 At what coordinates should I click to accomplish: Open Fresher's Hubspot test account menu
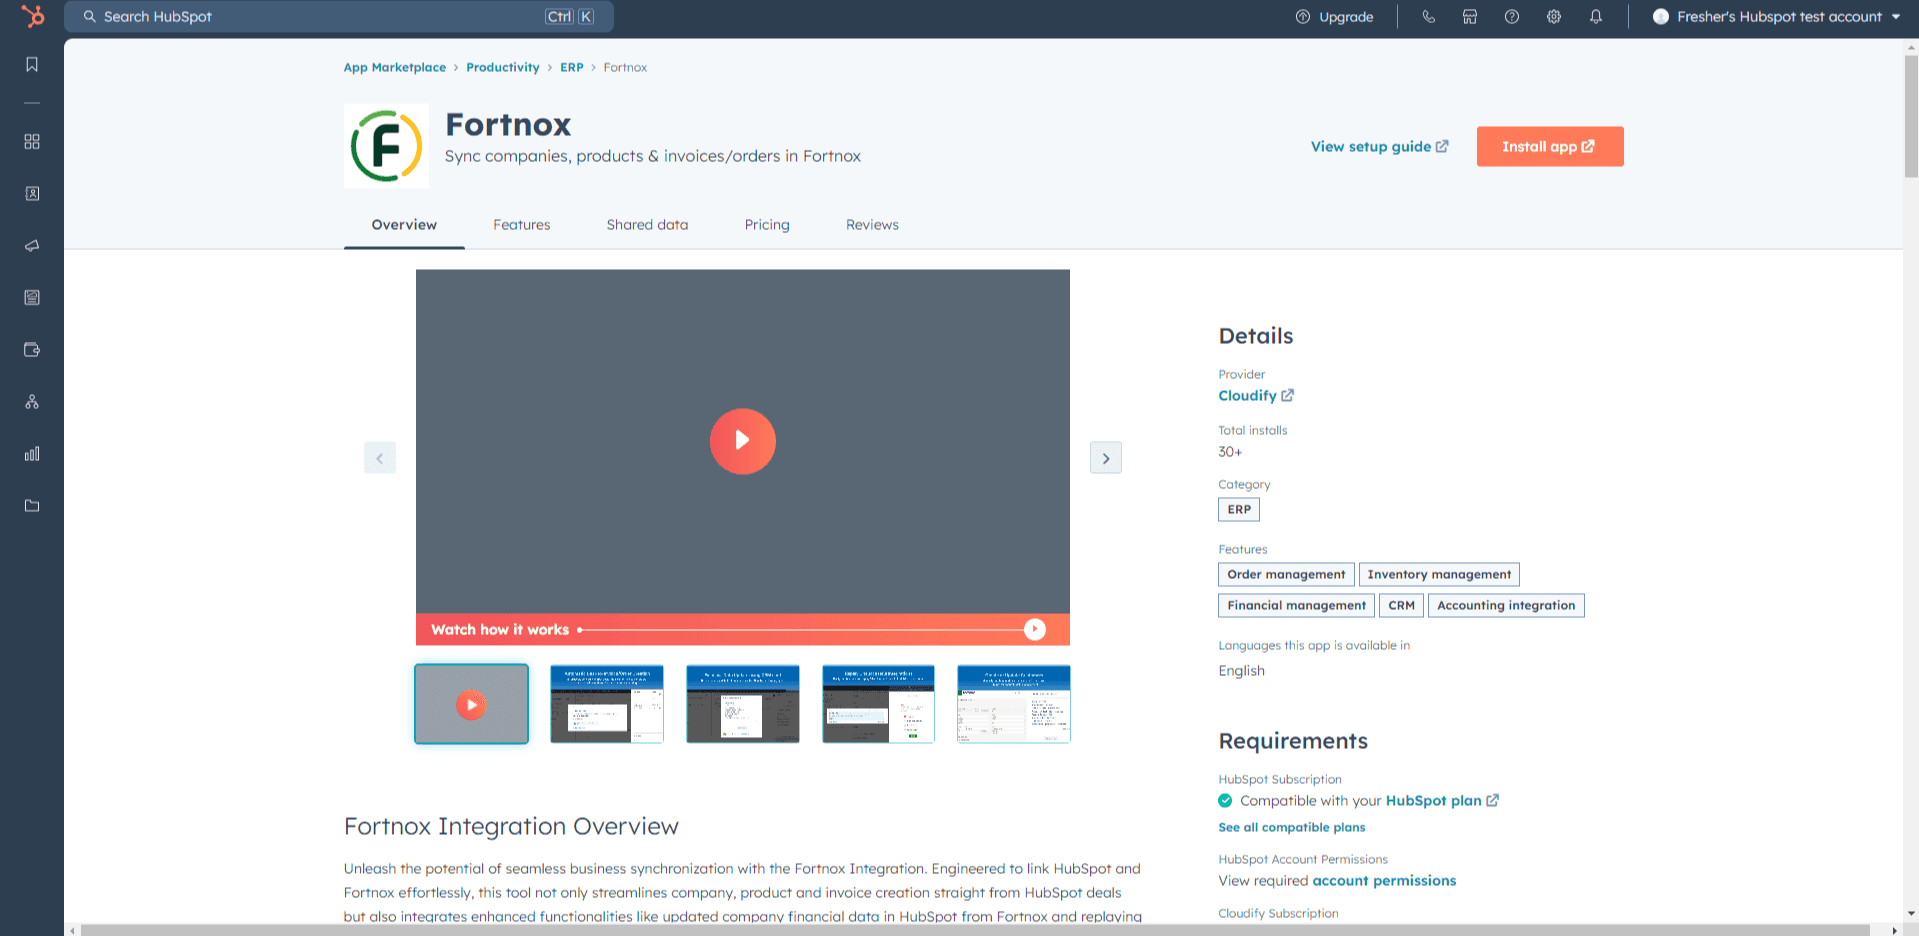(1776, 17)
